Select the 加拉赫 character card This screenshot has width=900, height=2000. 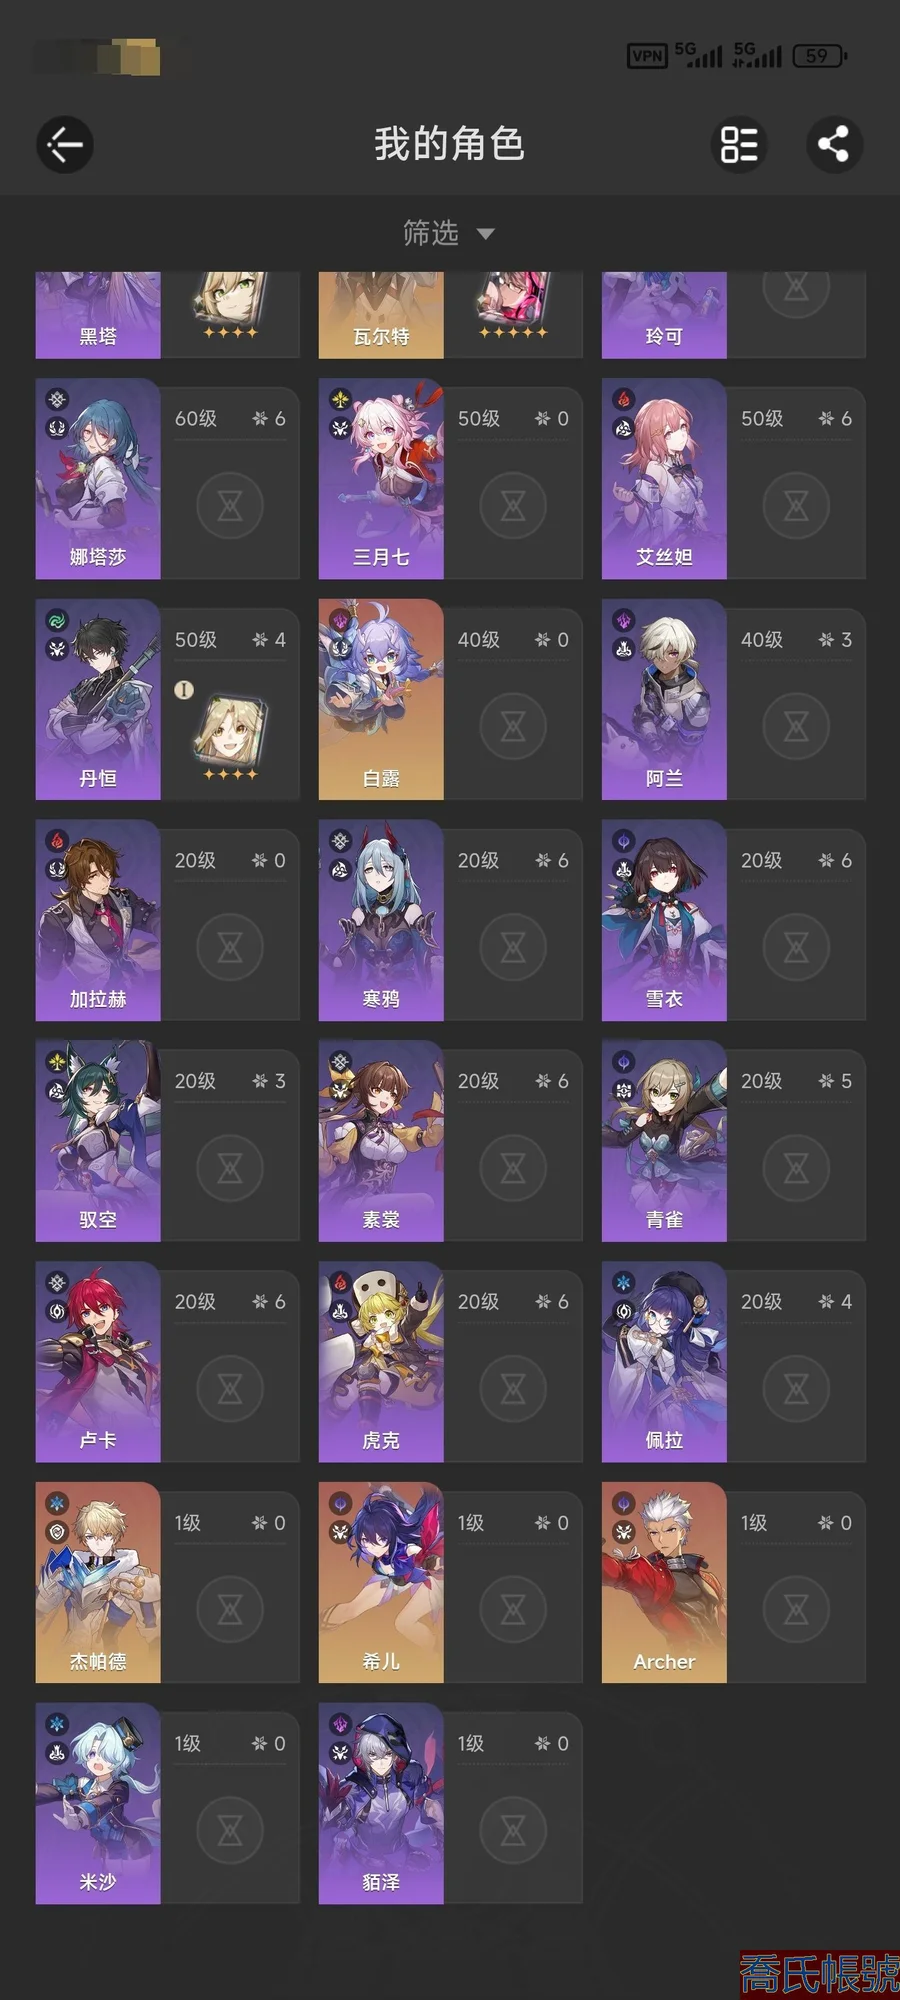coord(168,921)
